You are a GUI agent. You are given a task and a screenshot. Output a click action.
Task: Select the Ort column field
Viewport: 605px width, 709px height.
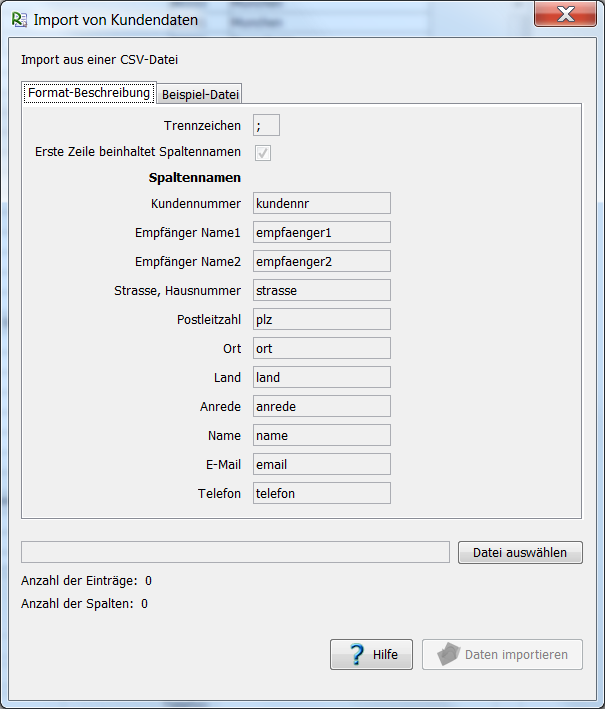point(321,348)
